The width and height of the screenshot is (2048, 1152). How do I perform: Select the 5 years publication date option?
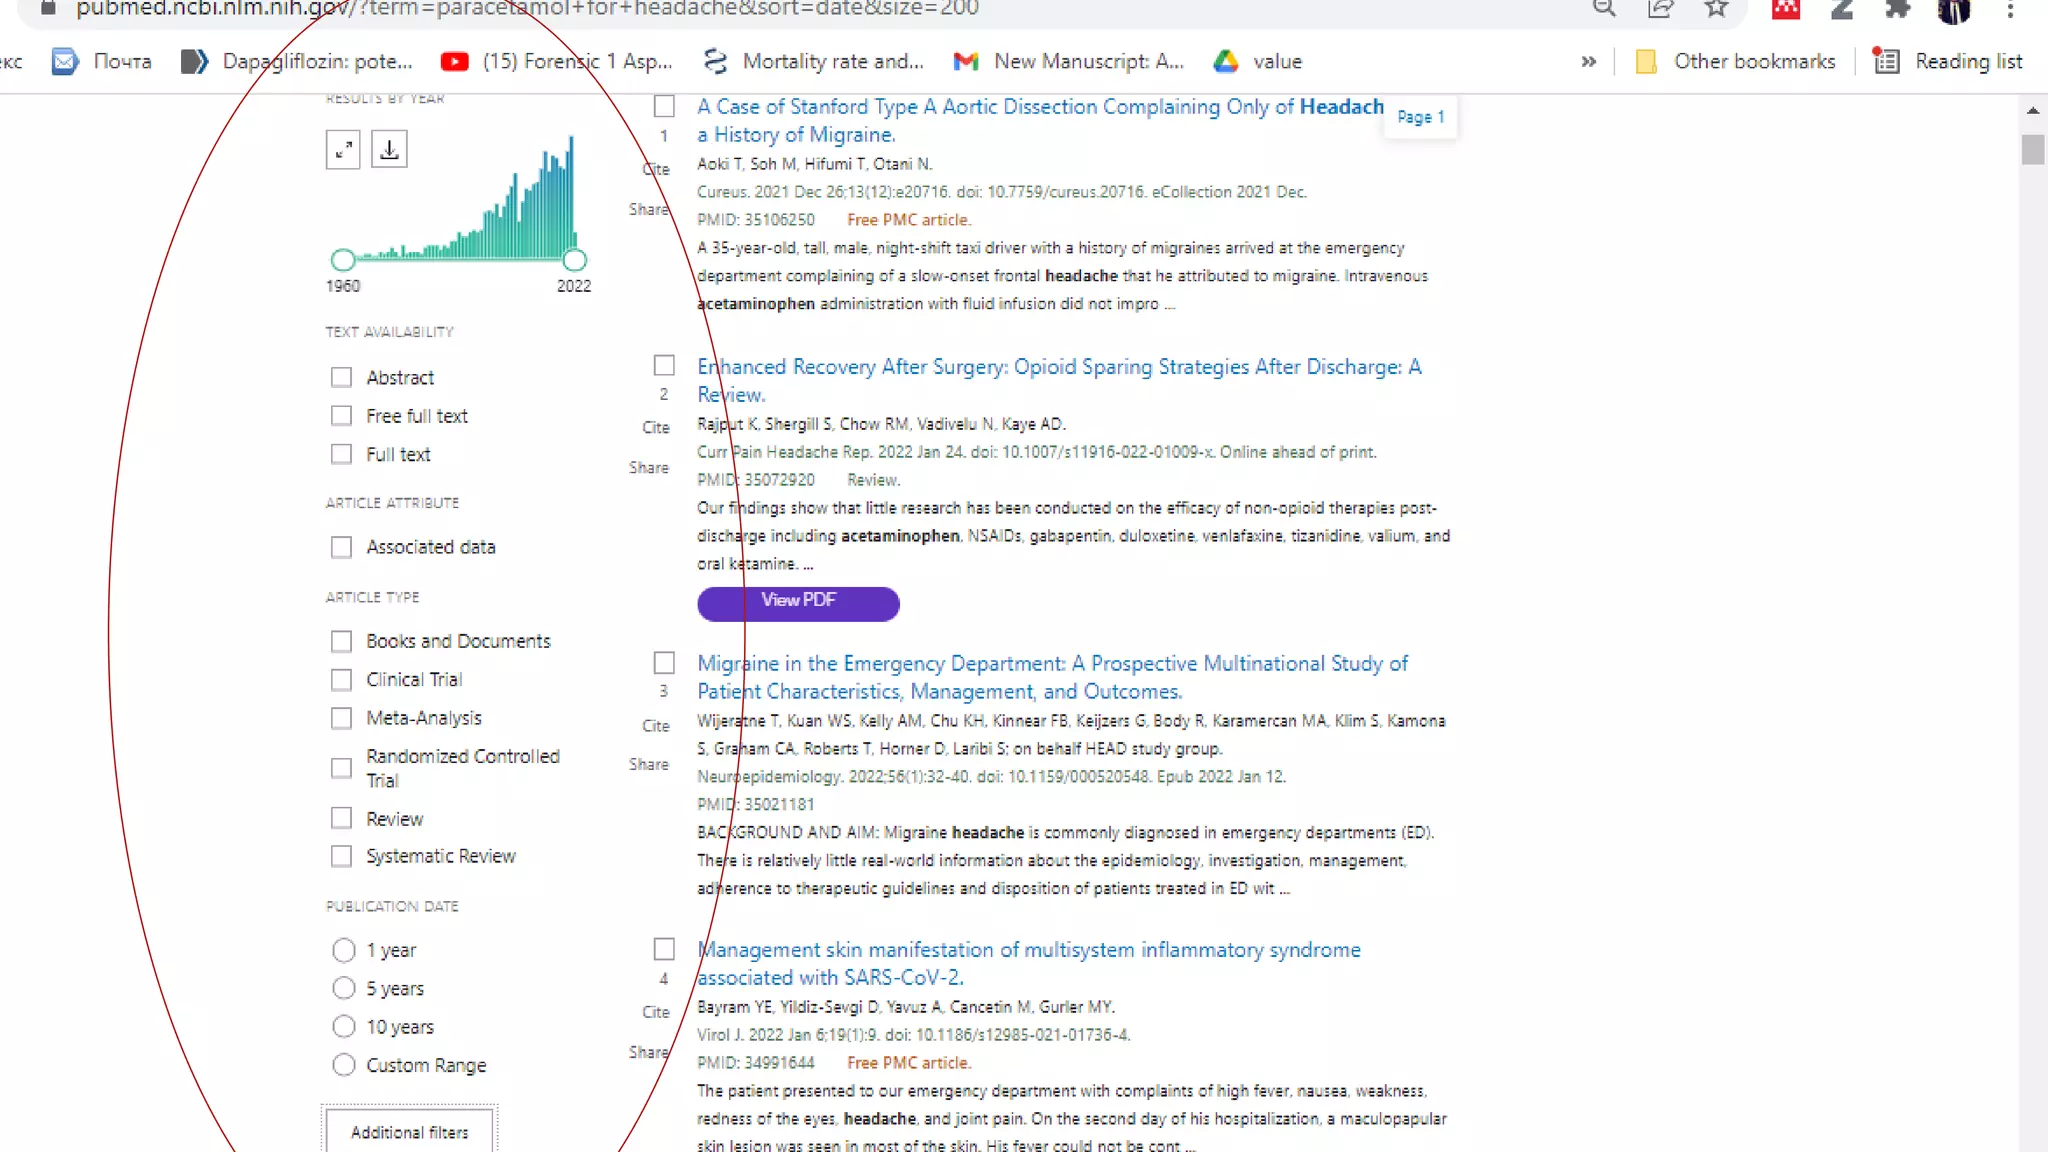(x=343, y=989)
